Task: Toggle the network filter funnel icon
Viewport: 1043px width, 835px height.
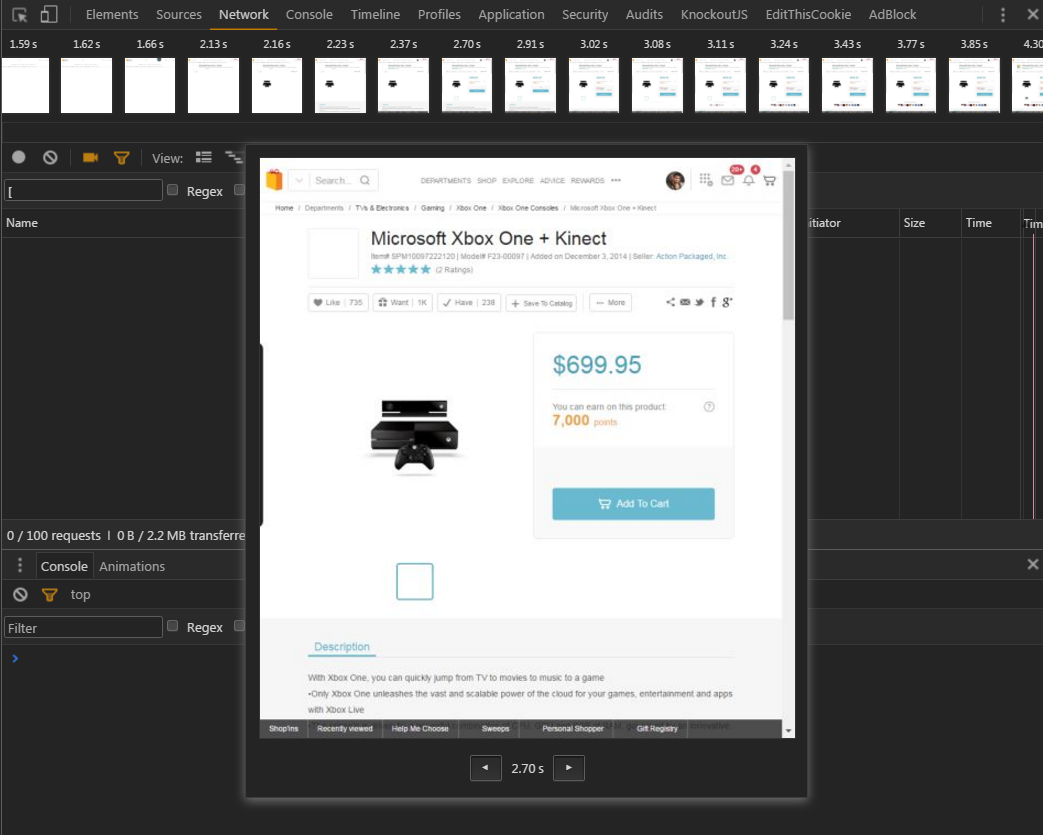Action: 121,158
